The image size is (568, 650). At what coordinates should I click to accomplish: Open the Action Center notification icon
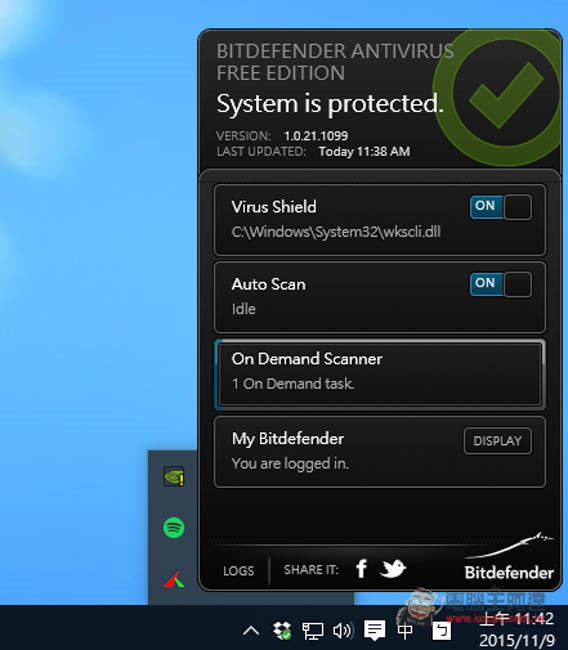tap(374, 631)
